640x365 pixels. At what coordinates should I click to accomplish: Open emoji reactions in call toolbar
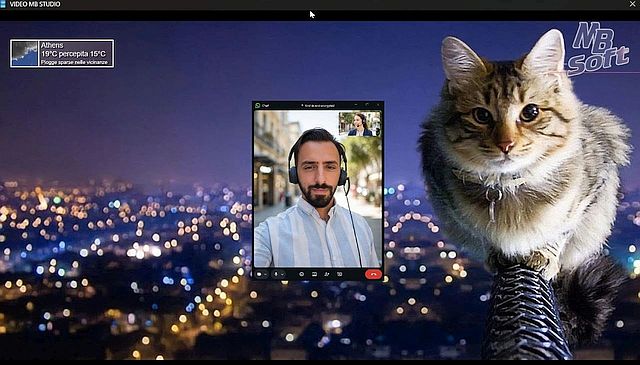tap(301, 274)
